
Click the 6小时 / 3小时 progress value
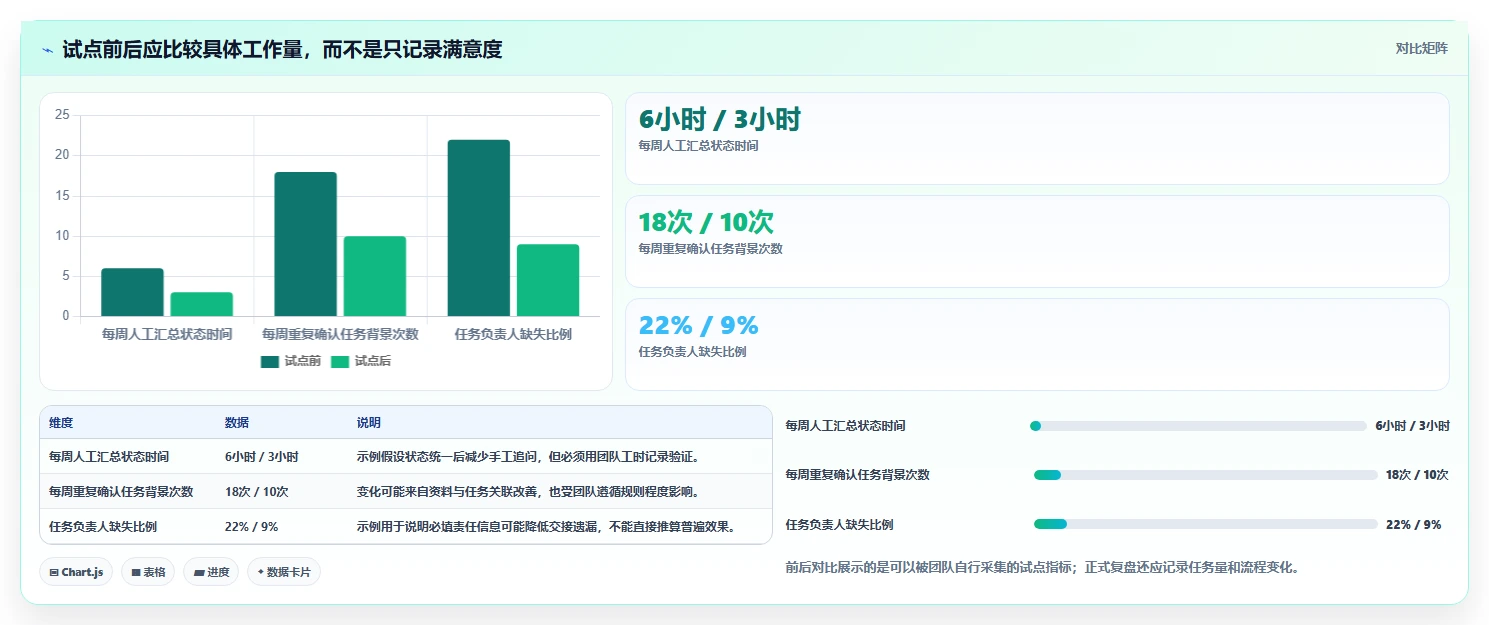[x=1412, y=426]
